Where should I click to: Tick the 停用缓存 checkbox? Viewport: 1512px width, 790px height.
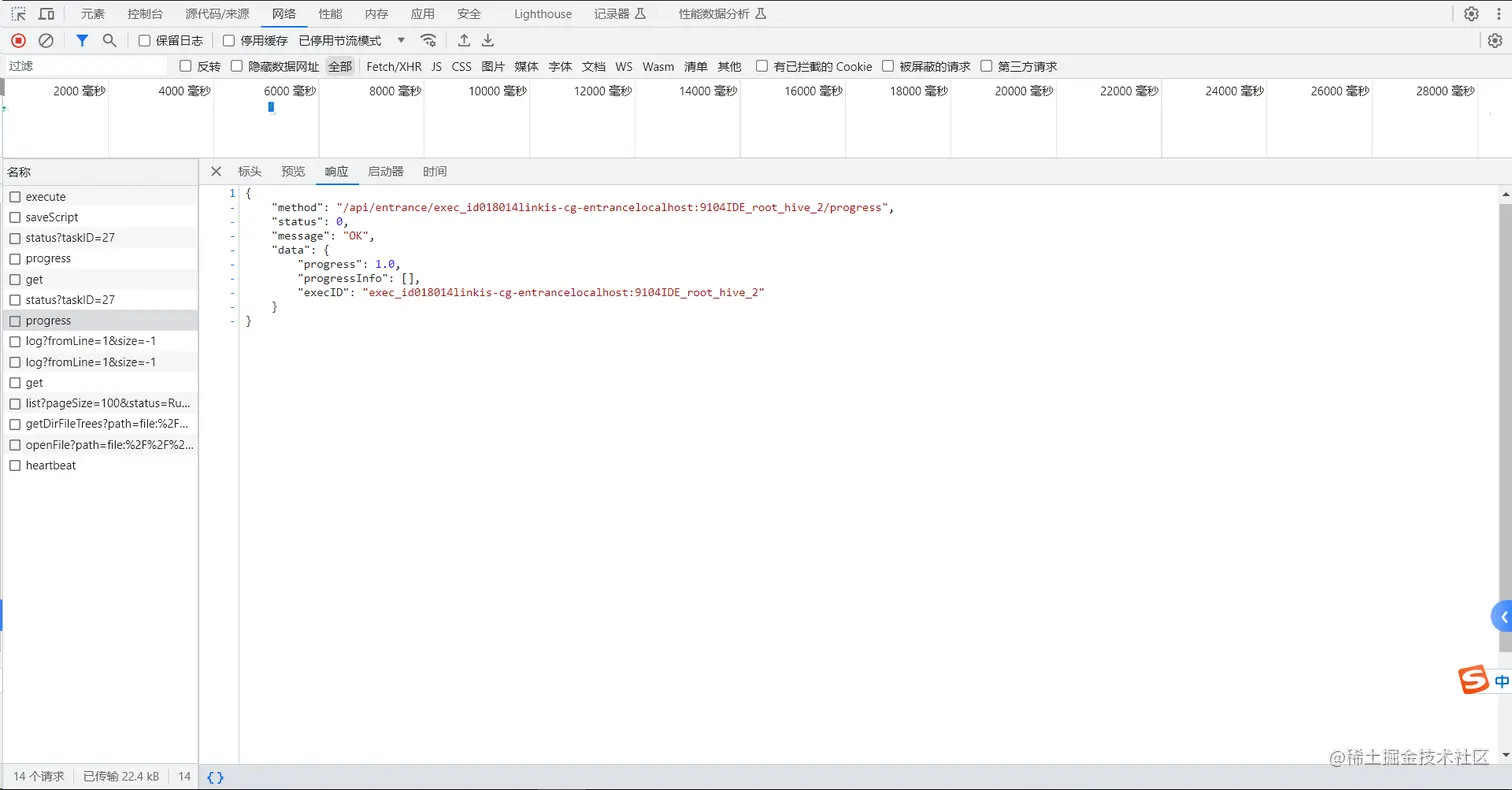229,41
